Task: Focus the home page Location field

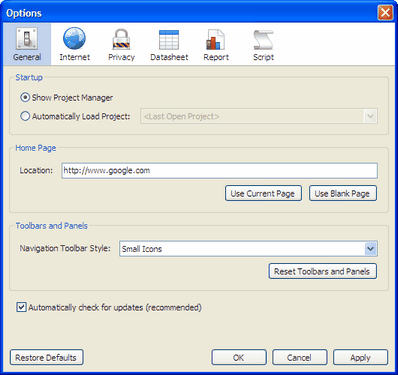Action: 219,171
